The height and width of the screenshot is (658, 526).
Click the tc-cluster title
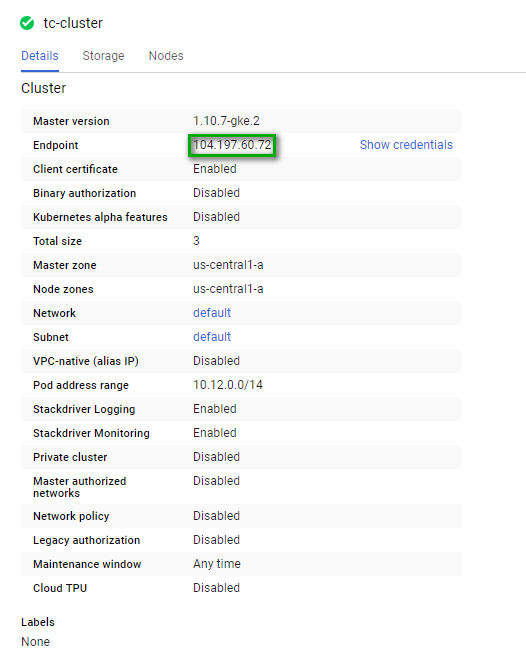click(73, 23)
